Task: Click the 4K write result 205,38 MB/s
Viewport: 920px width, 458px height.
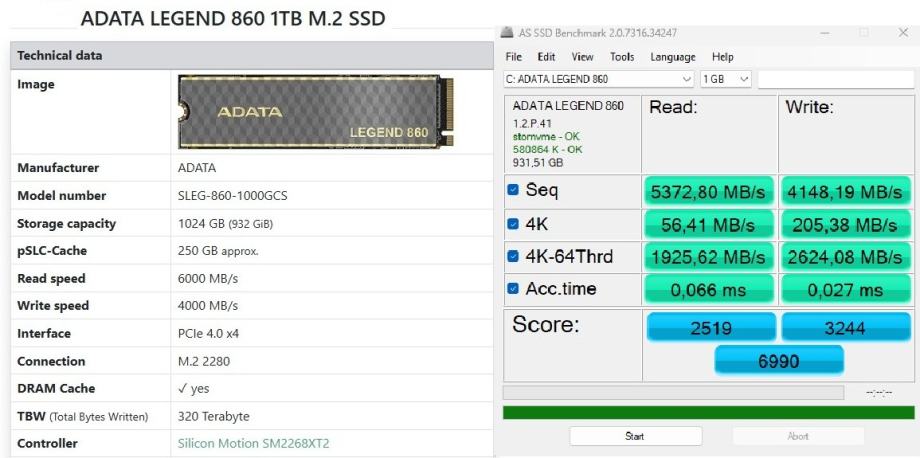Action: tap(845, 225)
